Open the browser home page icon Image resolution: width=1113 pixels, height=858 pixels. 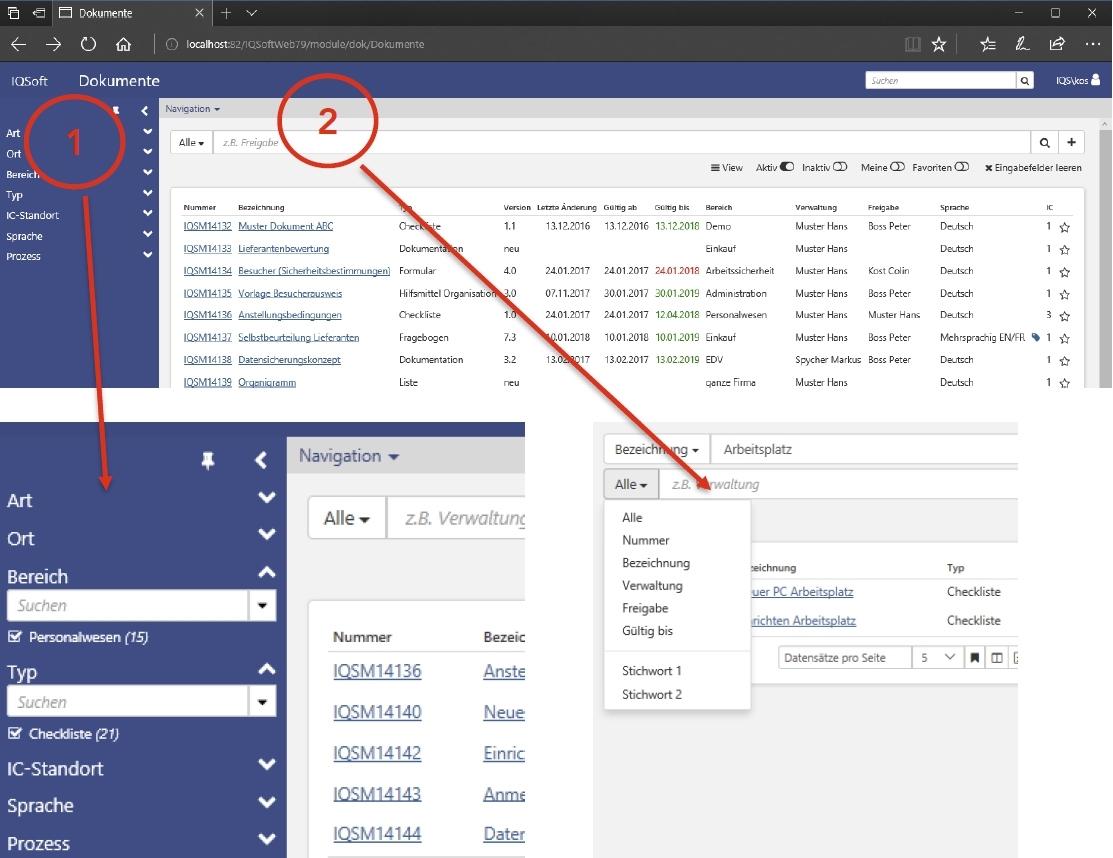click(124, 44)
